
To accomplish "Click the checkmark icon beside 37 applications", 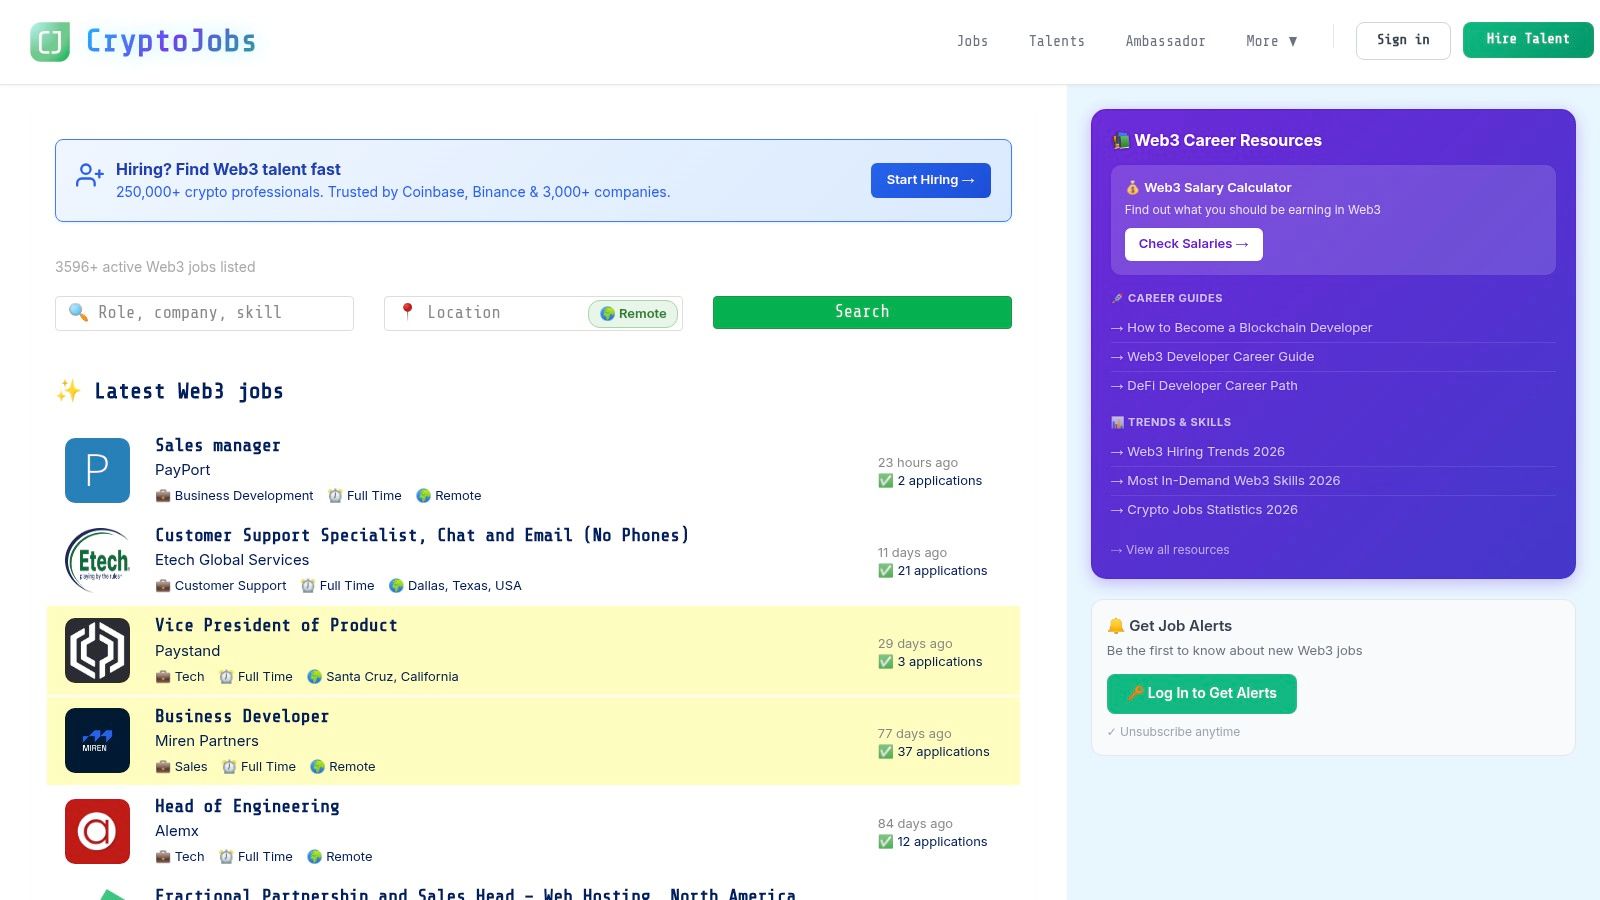I will (885, 752).
